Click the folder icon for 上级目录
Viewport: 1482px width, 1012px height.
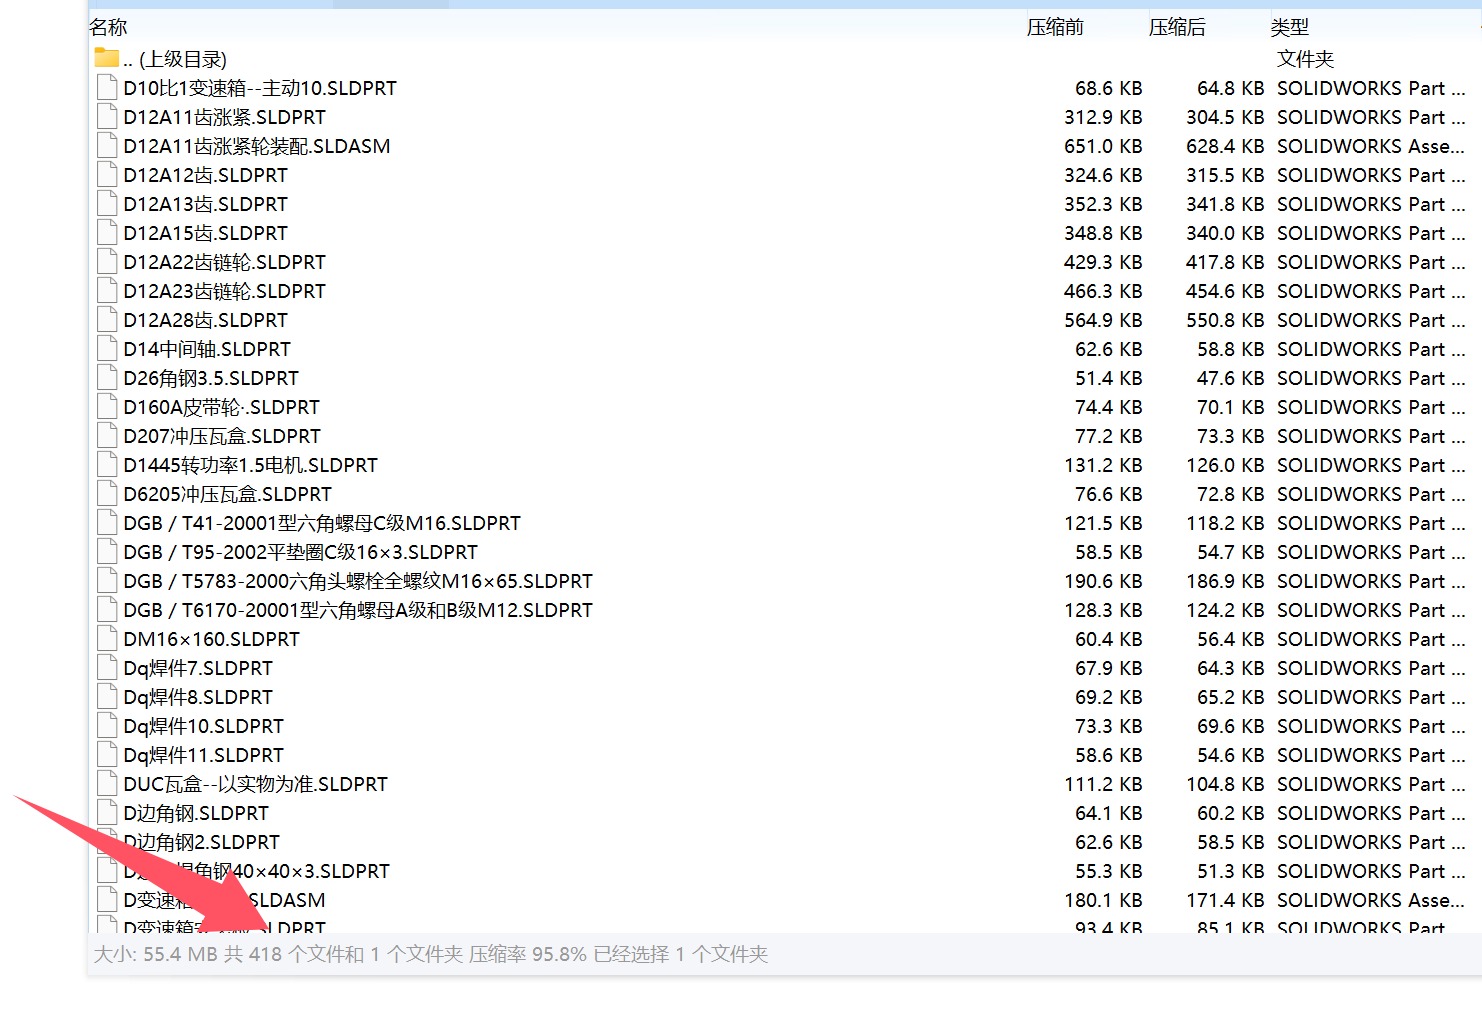point(106,57)
